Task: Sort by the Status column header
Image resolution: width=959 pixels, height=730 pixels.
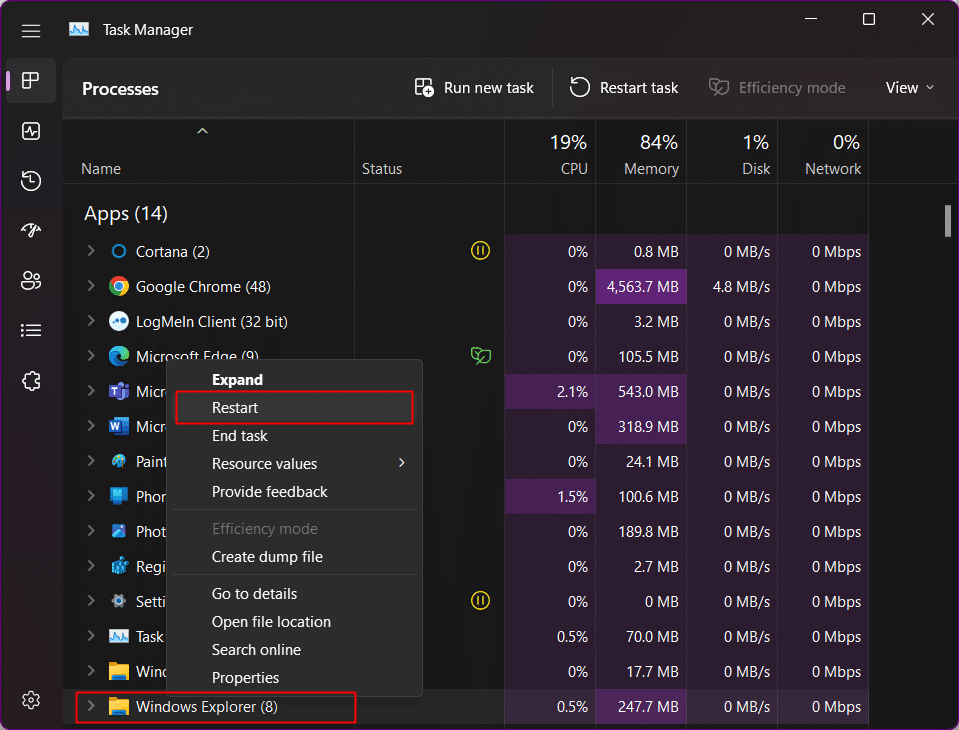Action: coord(429,152)
